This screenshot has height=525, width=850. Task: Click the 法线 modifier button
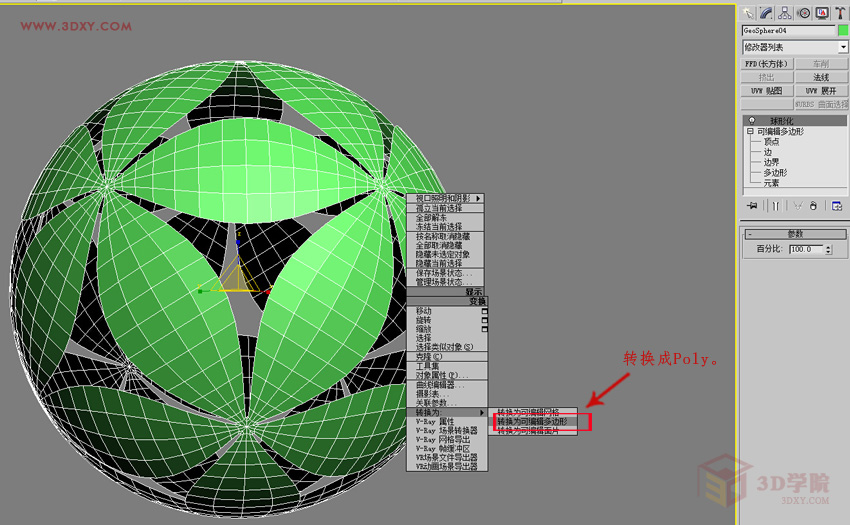pos(822,78)
